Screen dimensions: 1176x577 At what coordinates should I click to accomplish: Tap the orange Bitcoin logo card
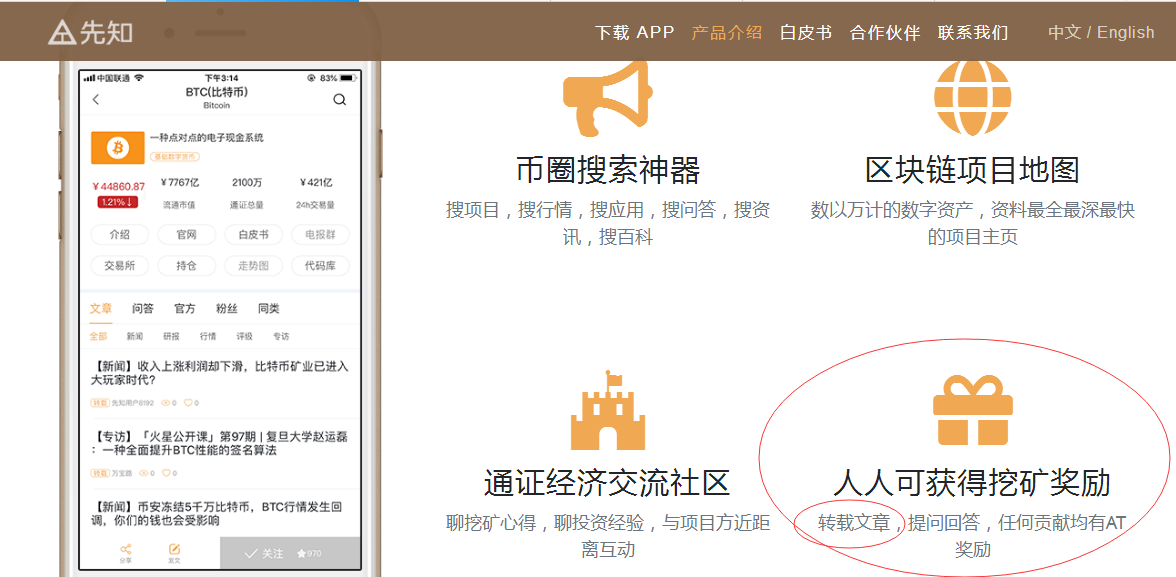pos(117,148)
